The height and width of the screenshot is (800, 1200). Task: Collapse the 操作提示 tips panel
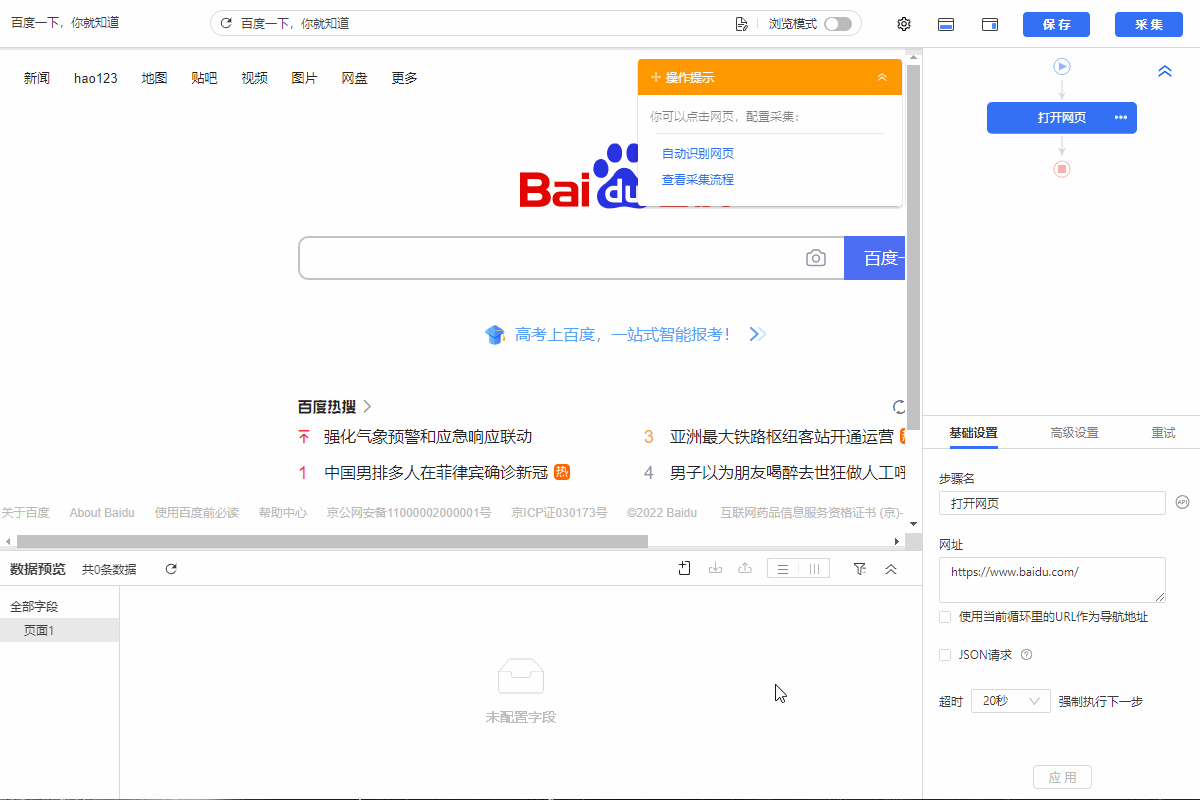tap(882, 77)
